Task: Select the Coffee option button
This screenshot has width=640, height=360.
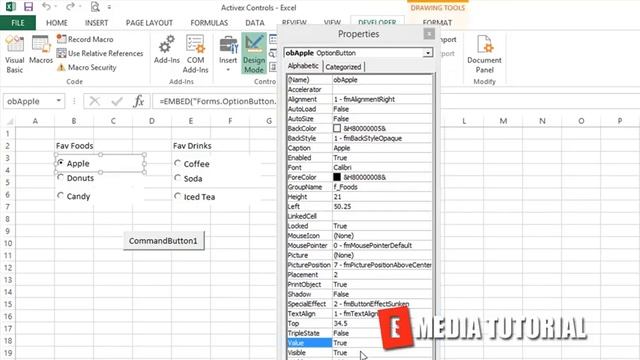Action: pyautogui.click(x=177, y=163)
